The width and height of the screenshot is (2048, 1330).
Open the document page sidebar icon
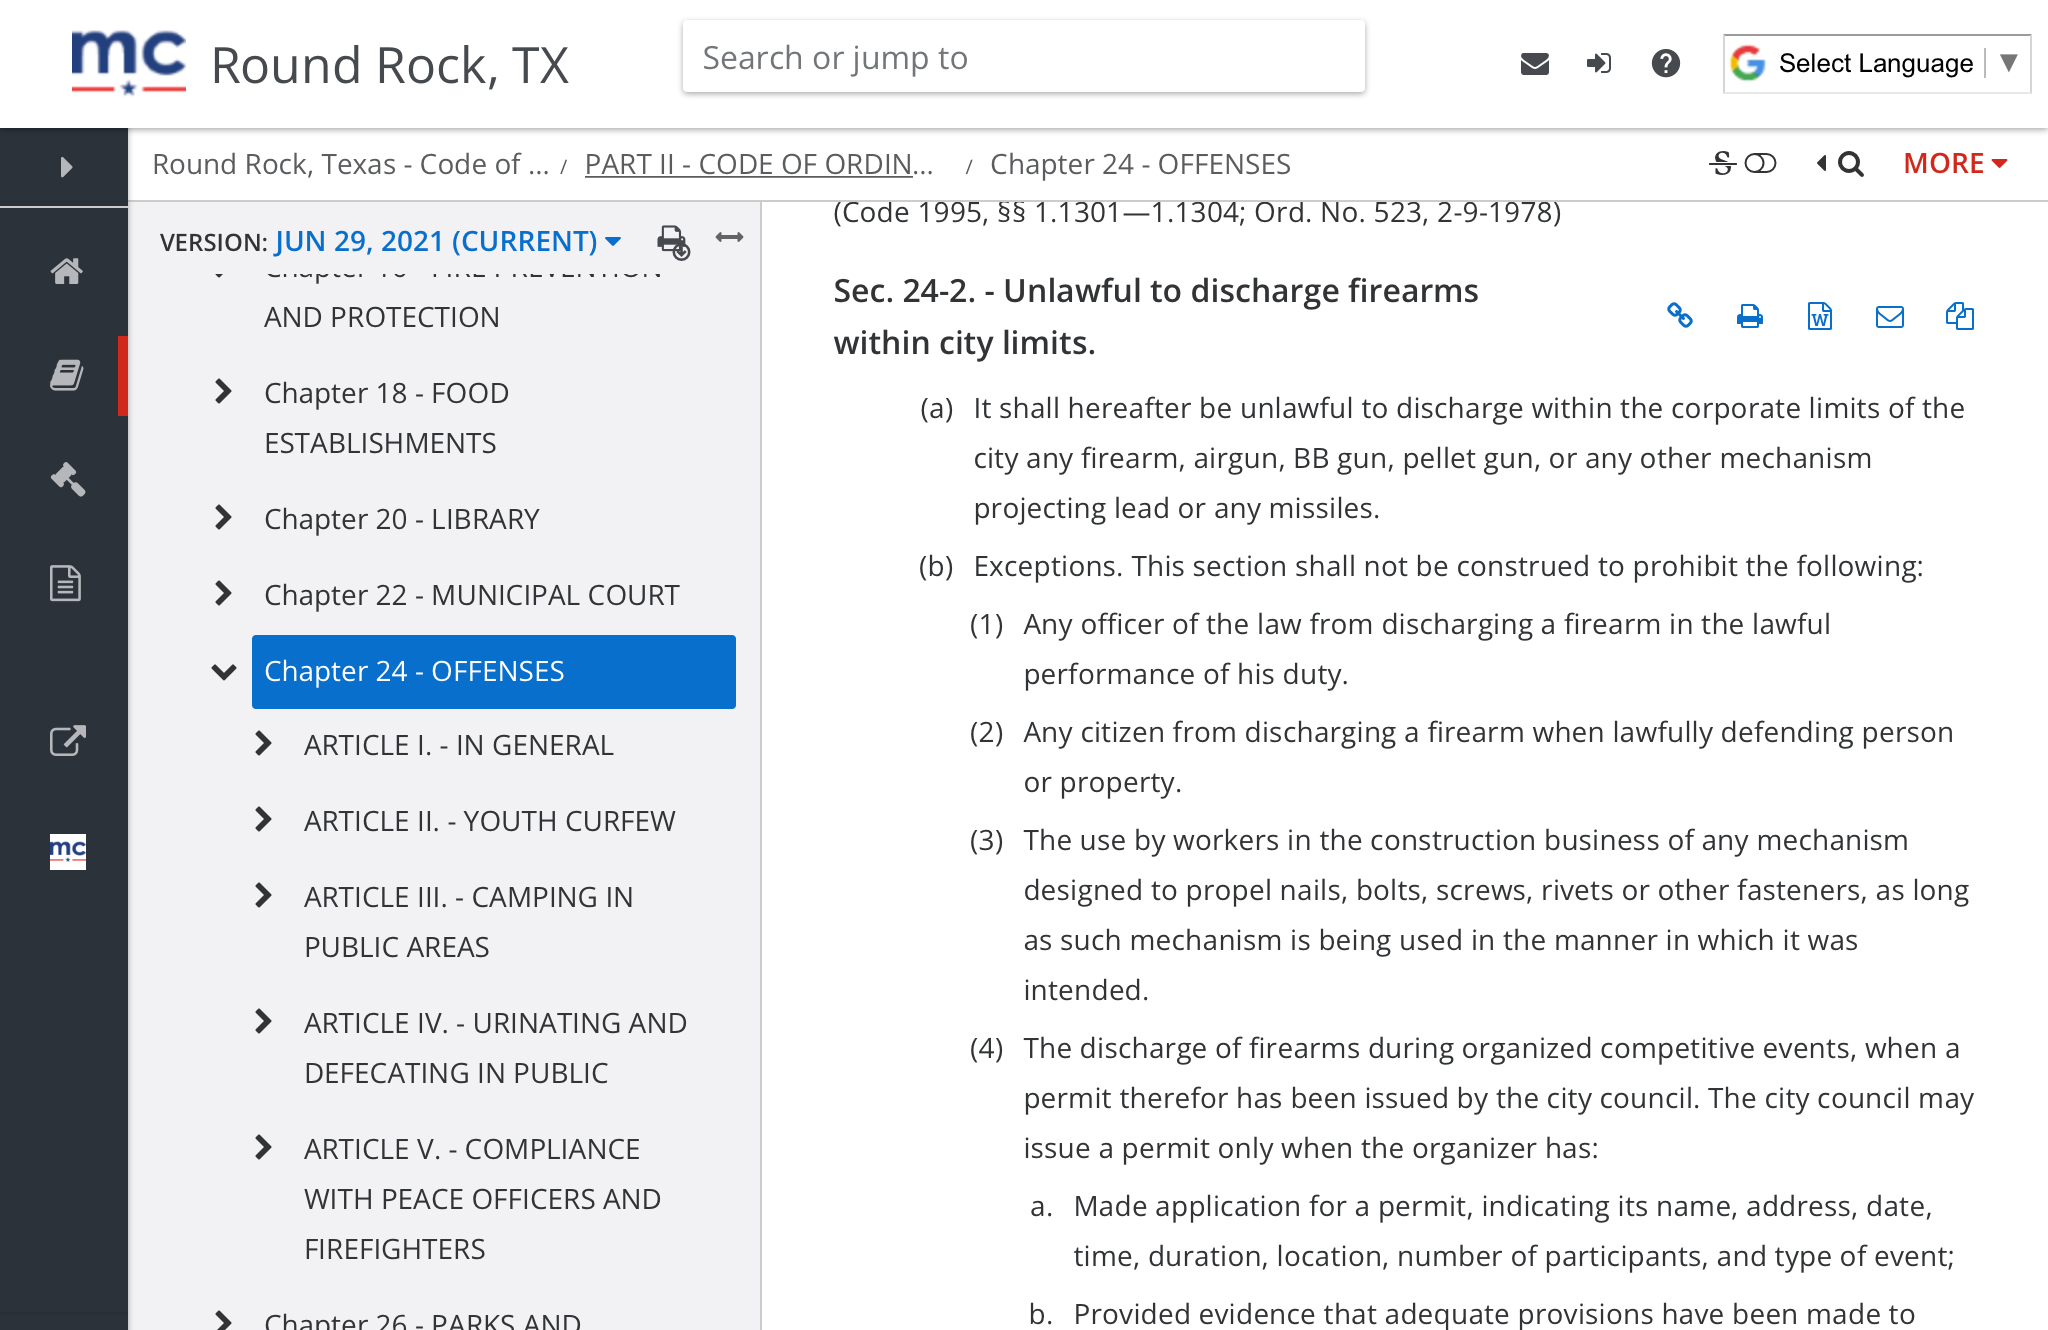(x=65, y=583)
